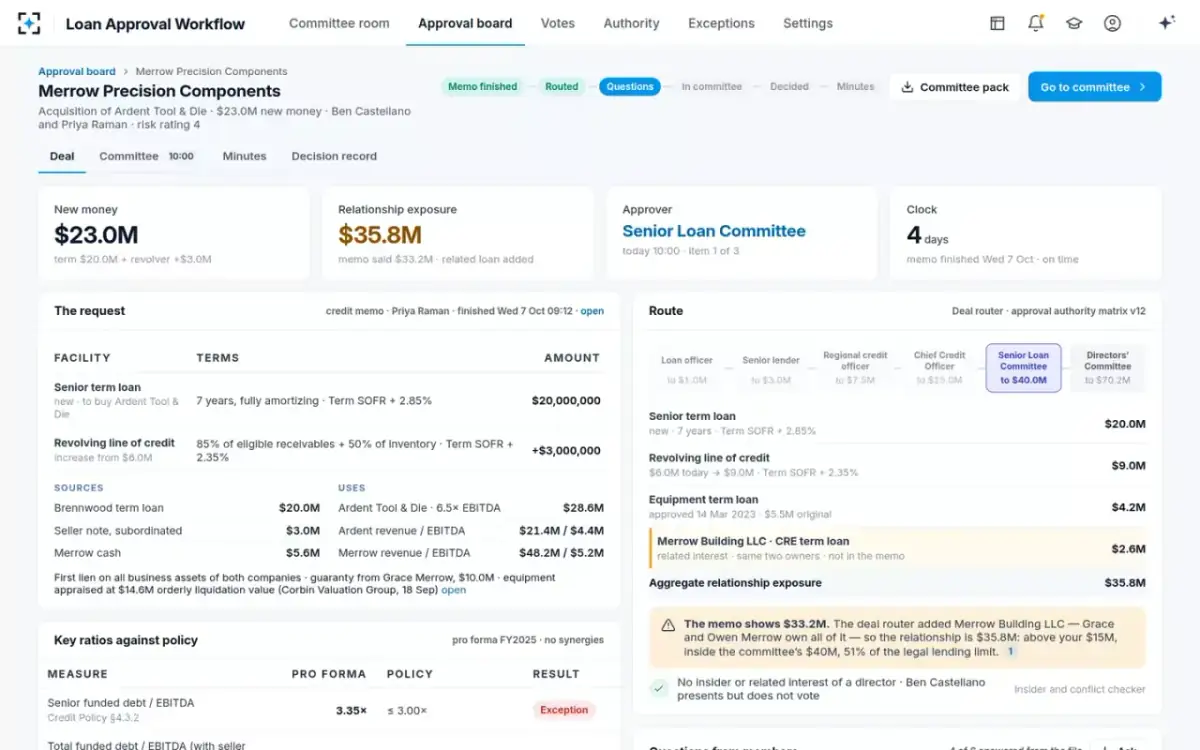Open the user profile icon
The width and height of the screenshot is (1200, 750).
tap(1112, 23)
